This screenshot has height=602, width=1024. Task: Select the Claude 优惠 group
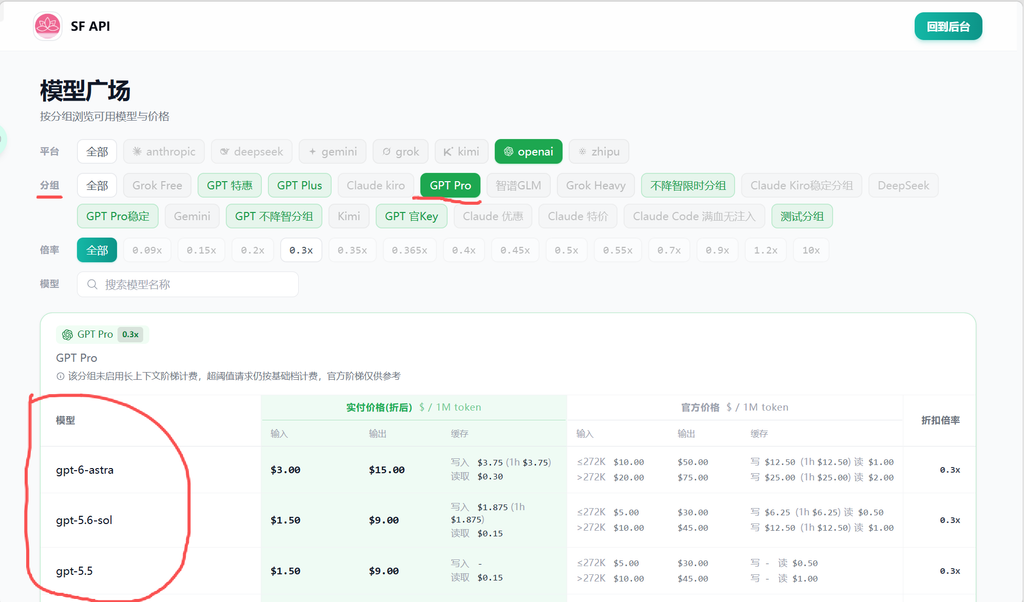(x=493, y=216)
